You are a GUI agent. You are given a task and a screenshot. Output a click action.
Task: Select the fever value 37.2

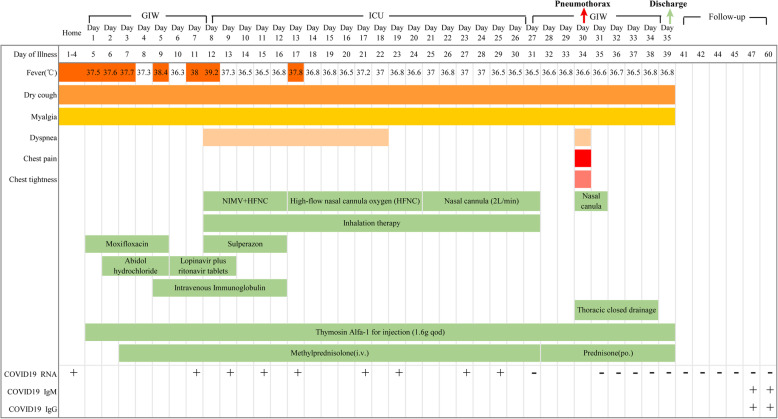coord(363,72)
